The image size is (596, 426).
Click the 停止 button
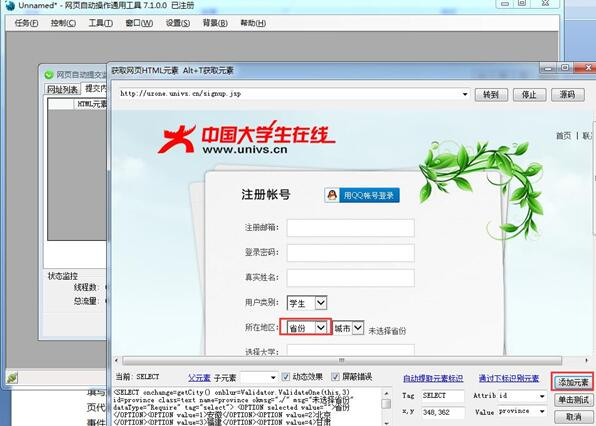click(529, 94)
